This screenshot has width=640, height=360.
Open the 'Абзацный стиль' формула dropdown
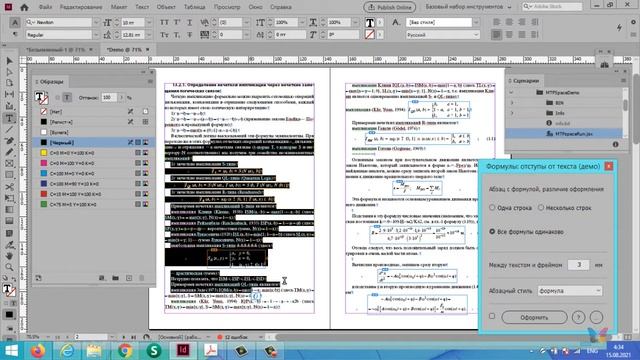tap(570, 291)
